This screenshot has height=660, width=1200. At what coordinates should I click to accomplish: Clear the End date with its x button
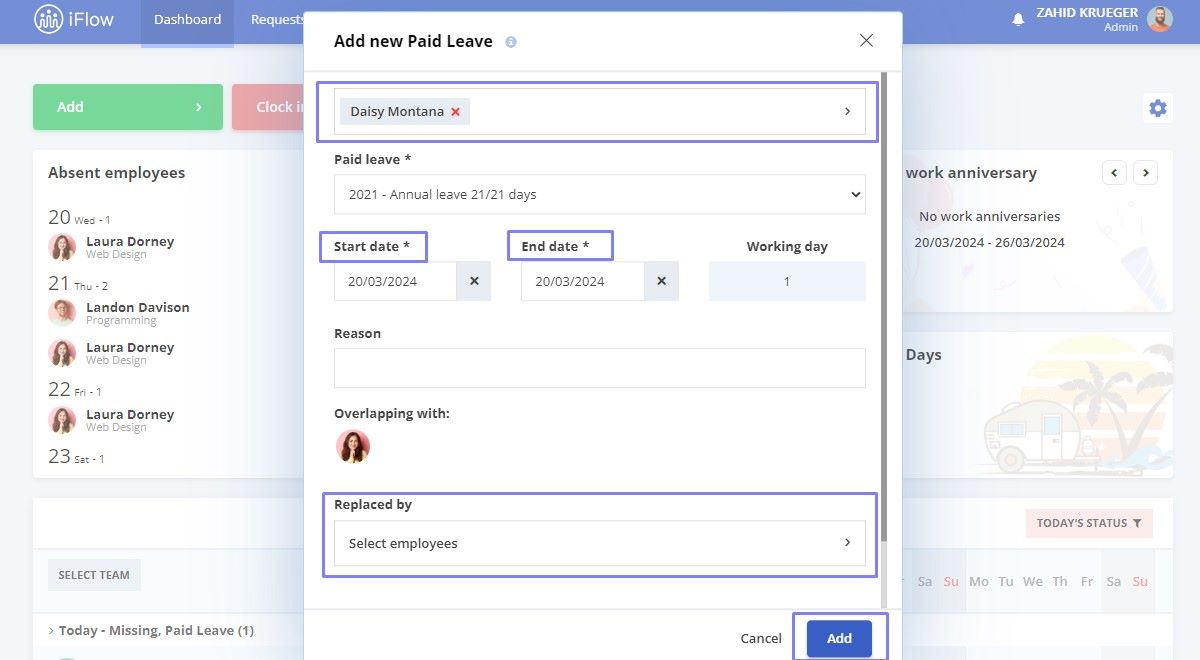661,282
